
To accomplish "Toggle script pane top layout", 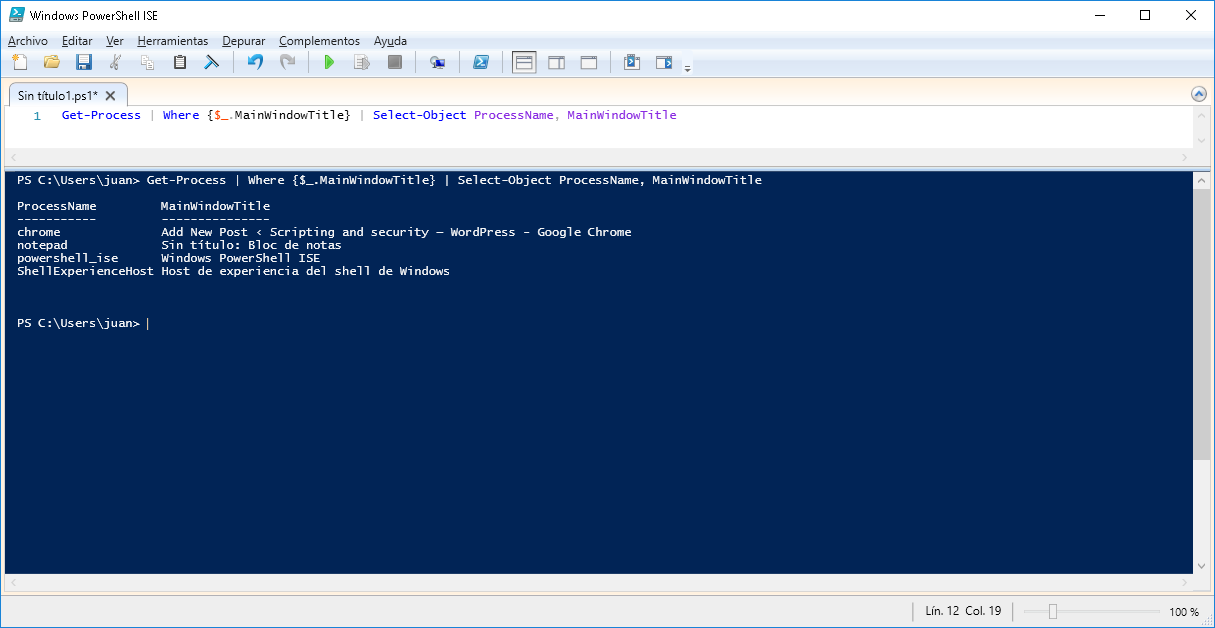I will 524,62.
